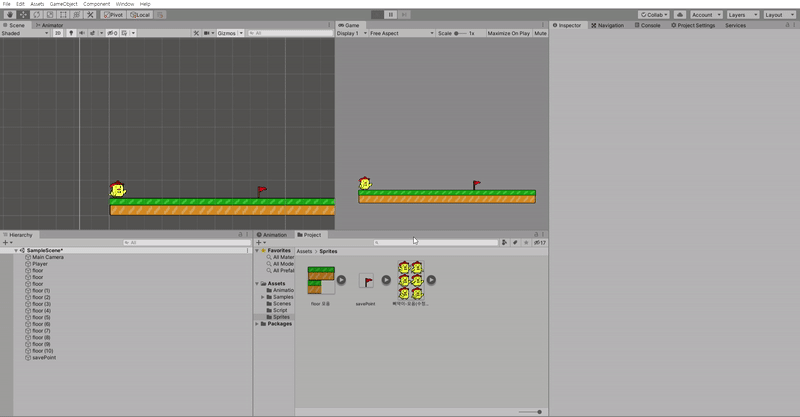Click the grid snapping icon after the Local button
800x417 pixels.
(x=160, y=15)
